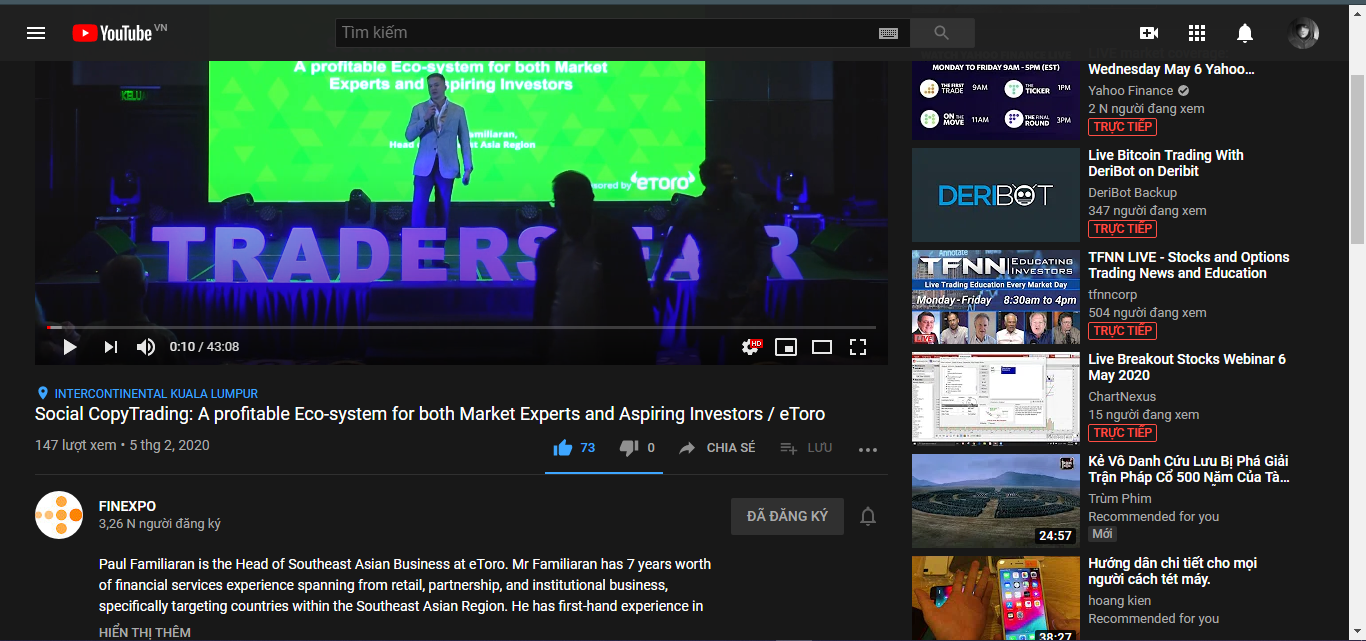Open Kẻ Vô Danh Cứu Lưu video title
This screenshot has height=641, width=1366.
(x=1189, y=469)
